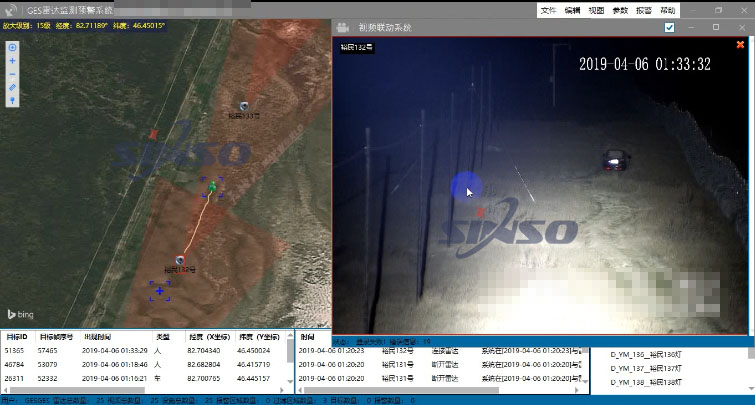Zoom in the map with plus icon
The width and height of the screenshot is (755, 405).
coord(12,61)
